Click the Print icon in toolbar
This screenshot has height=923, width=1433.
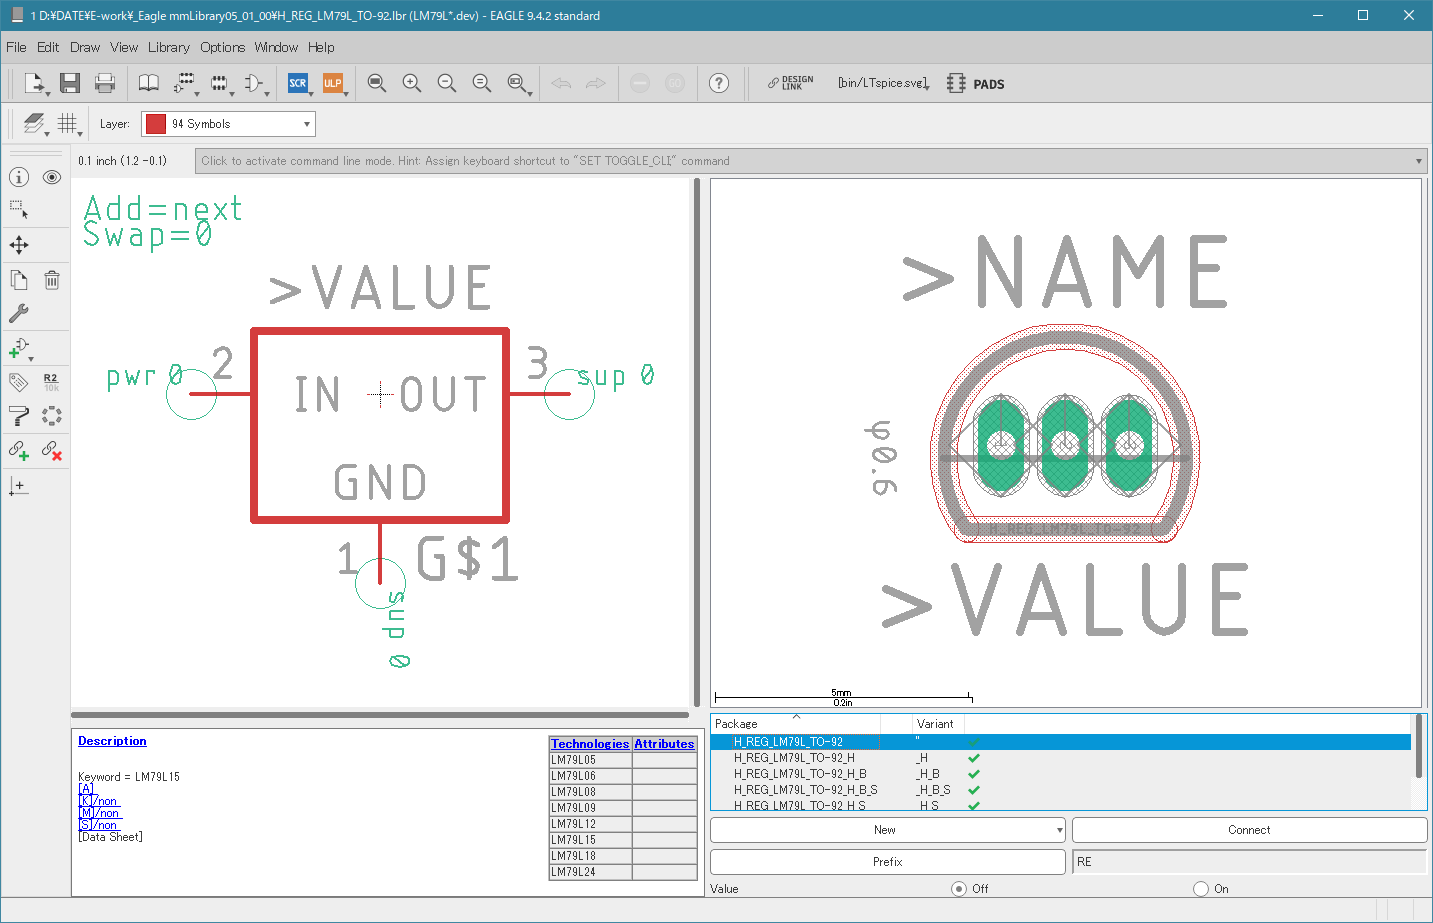tap(105, 83)
